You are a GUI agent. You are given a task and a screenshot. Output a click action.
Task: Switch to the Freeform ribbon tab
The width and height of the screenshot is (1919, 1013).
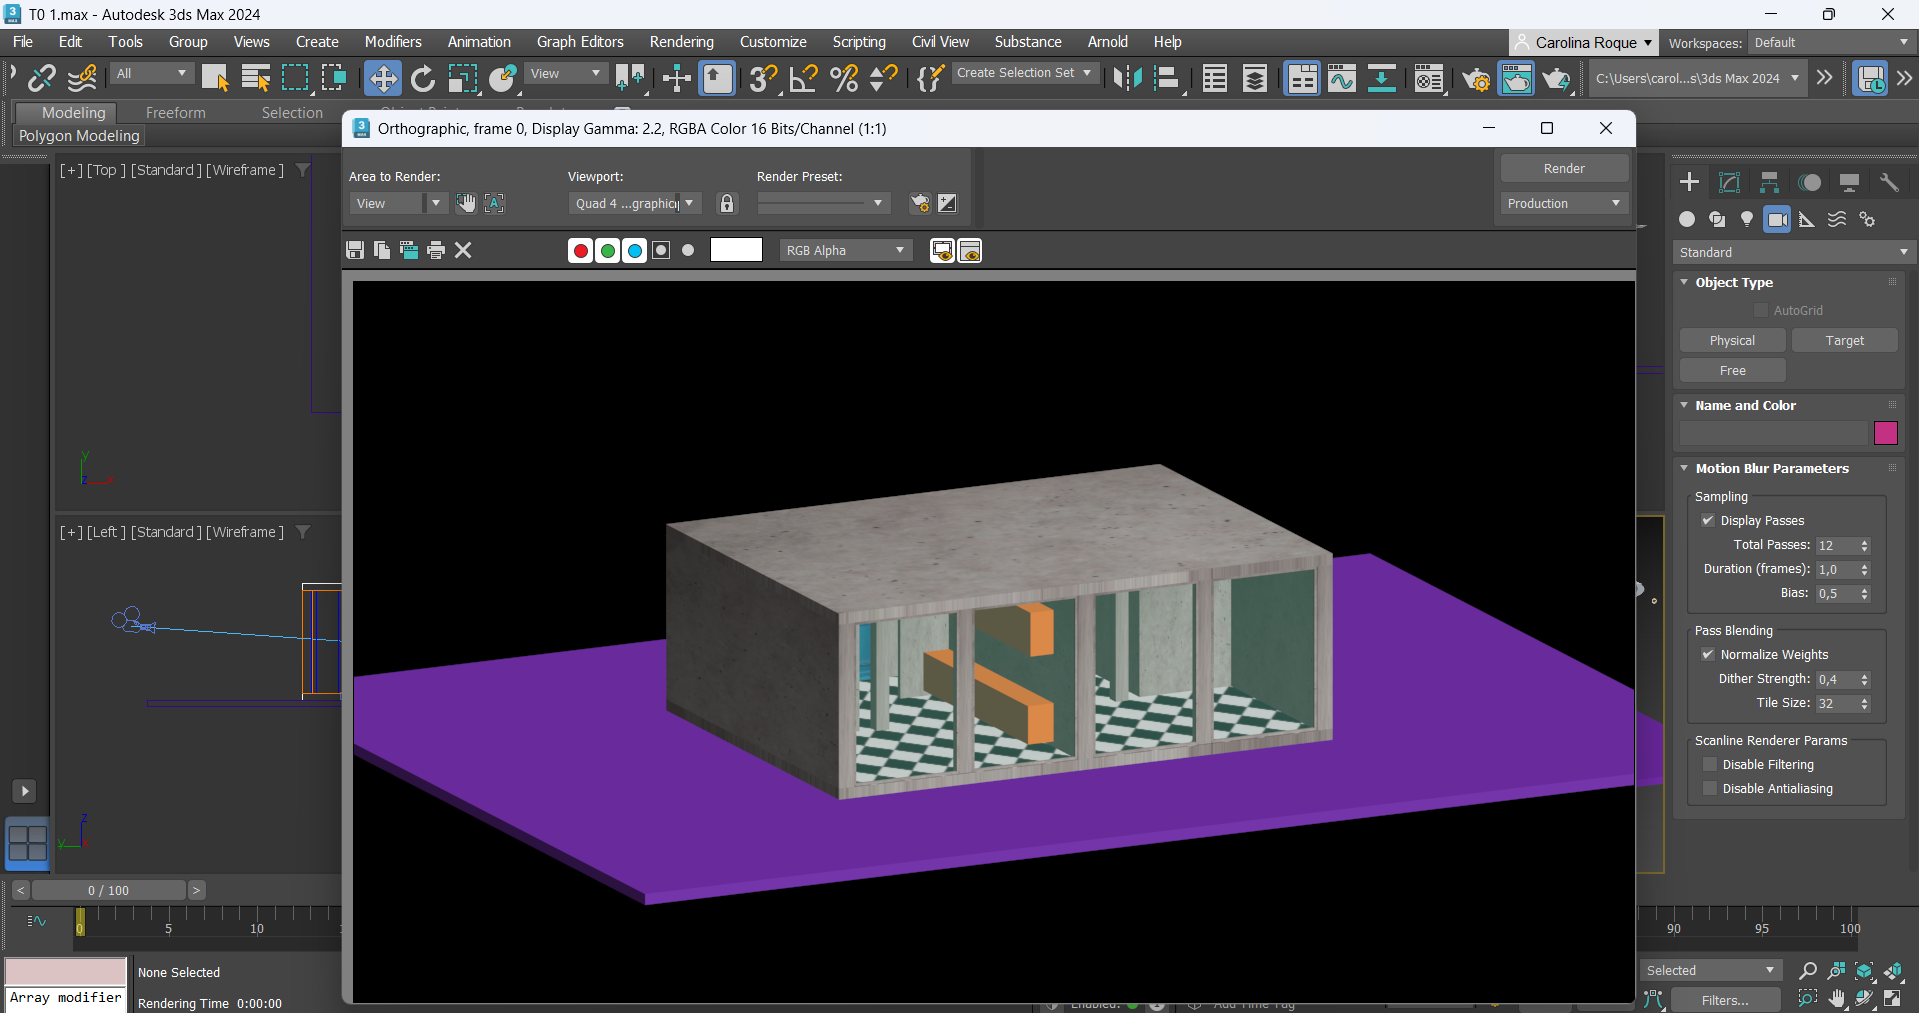175,113
